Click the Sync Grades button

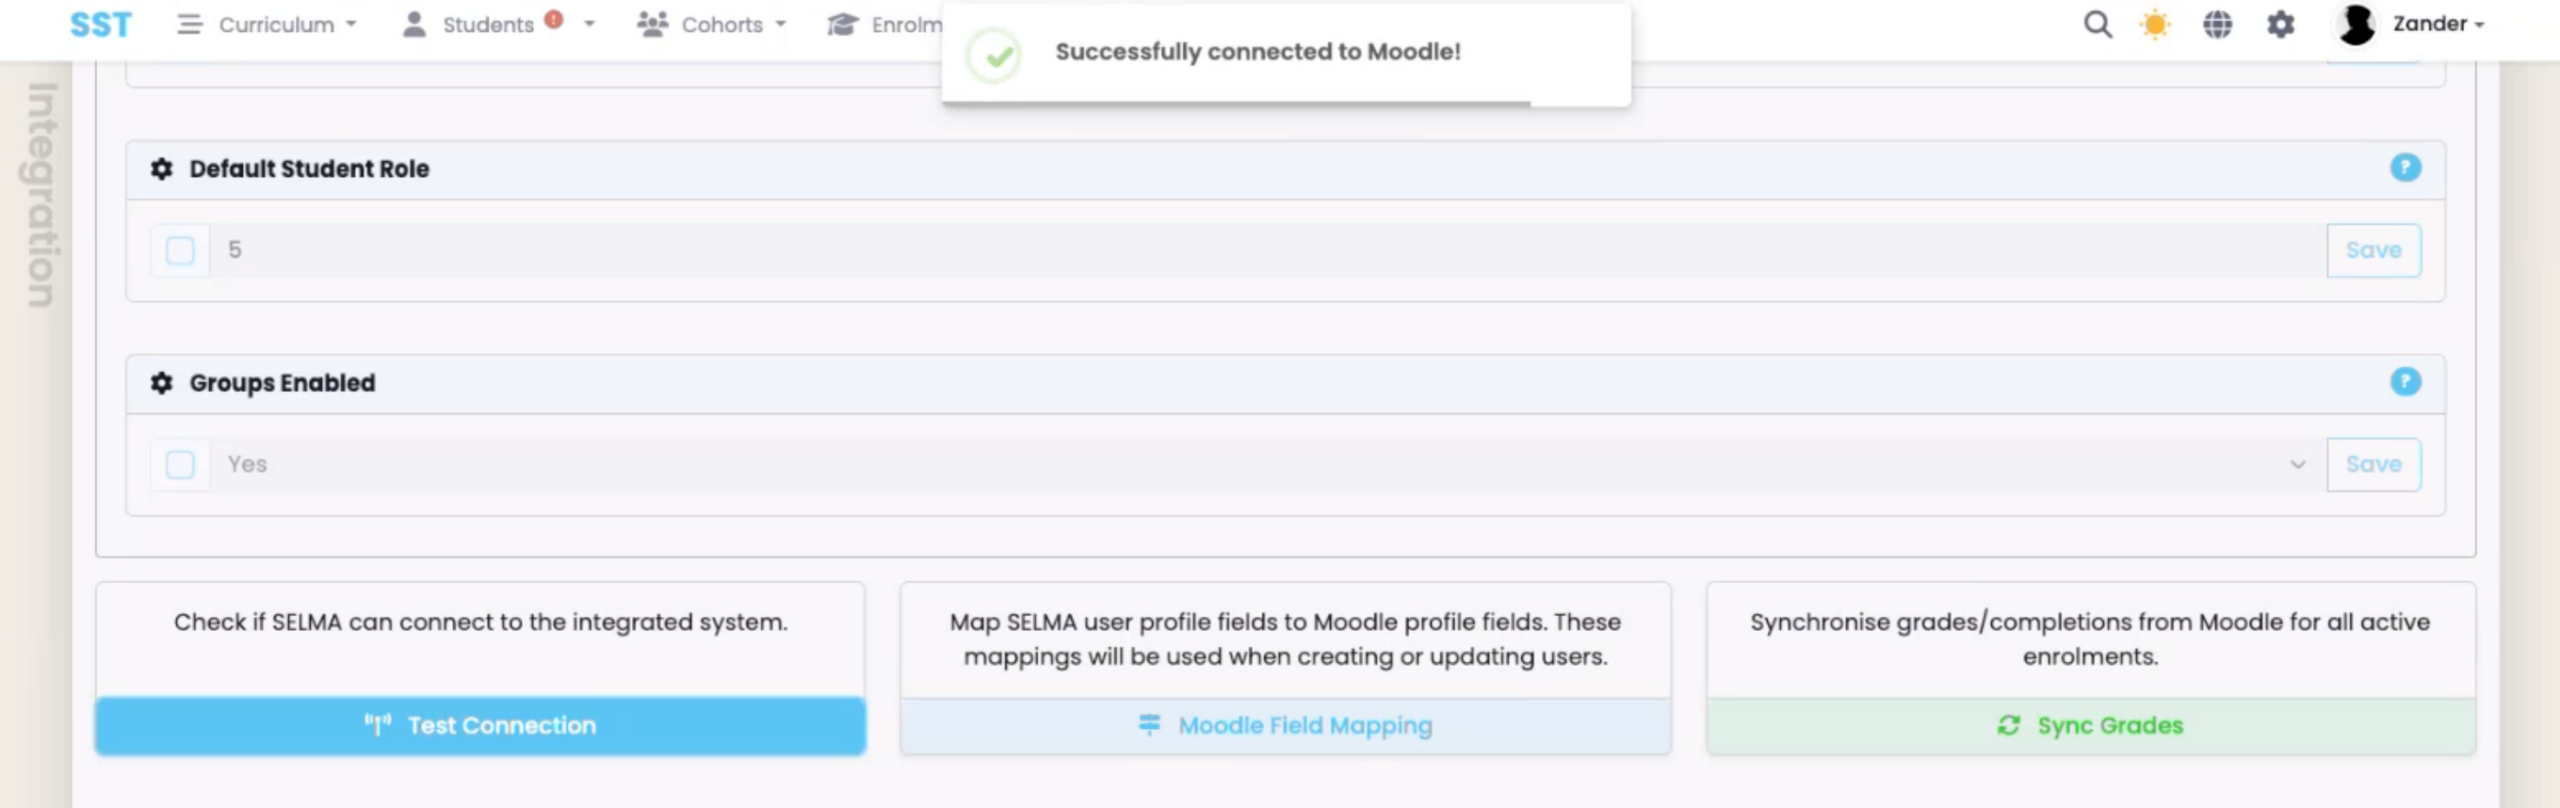pyautogui.click(x=2090, y=726)
